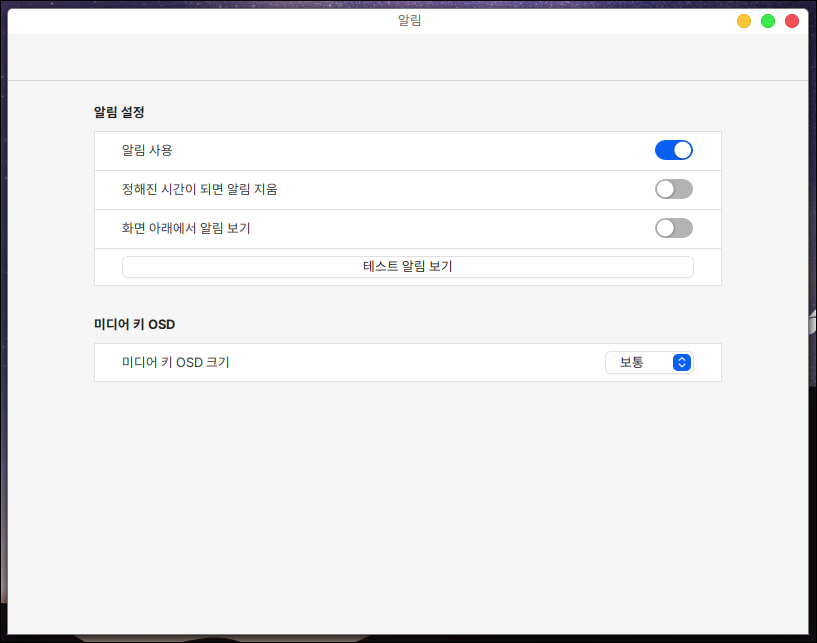Screen dimensions: 817x643
Task: Click the 정해진 시간이 되면 알림 지움 label
Action: (199, 189)
